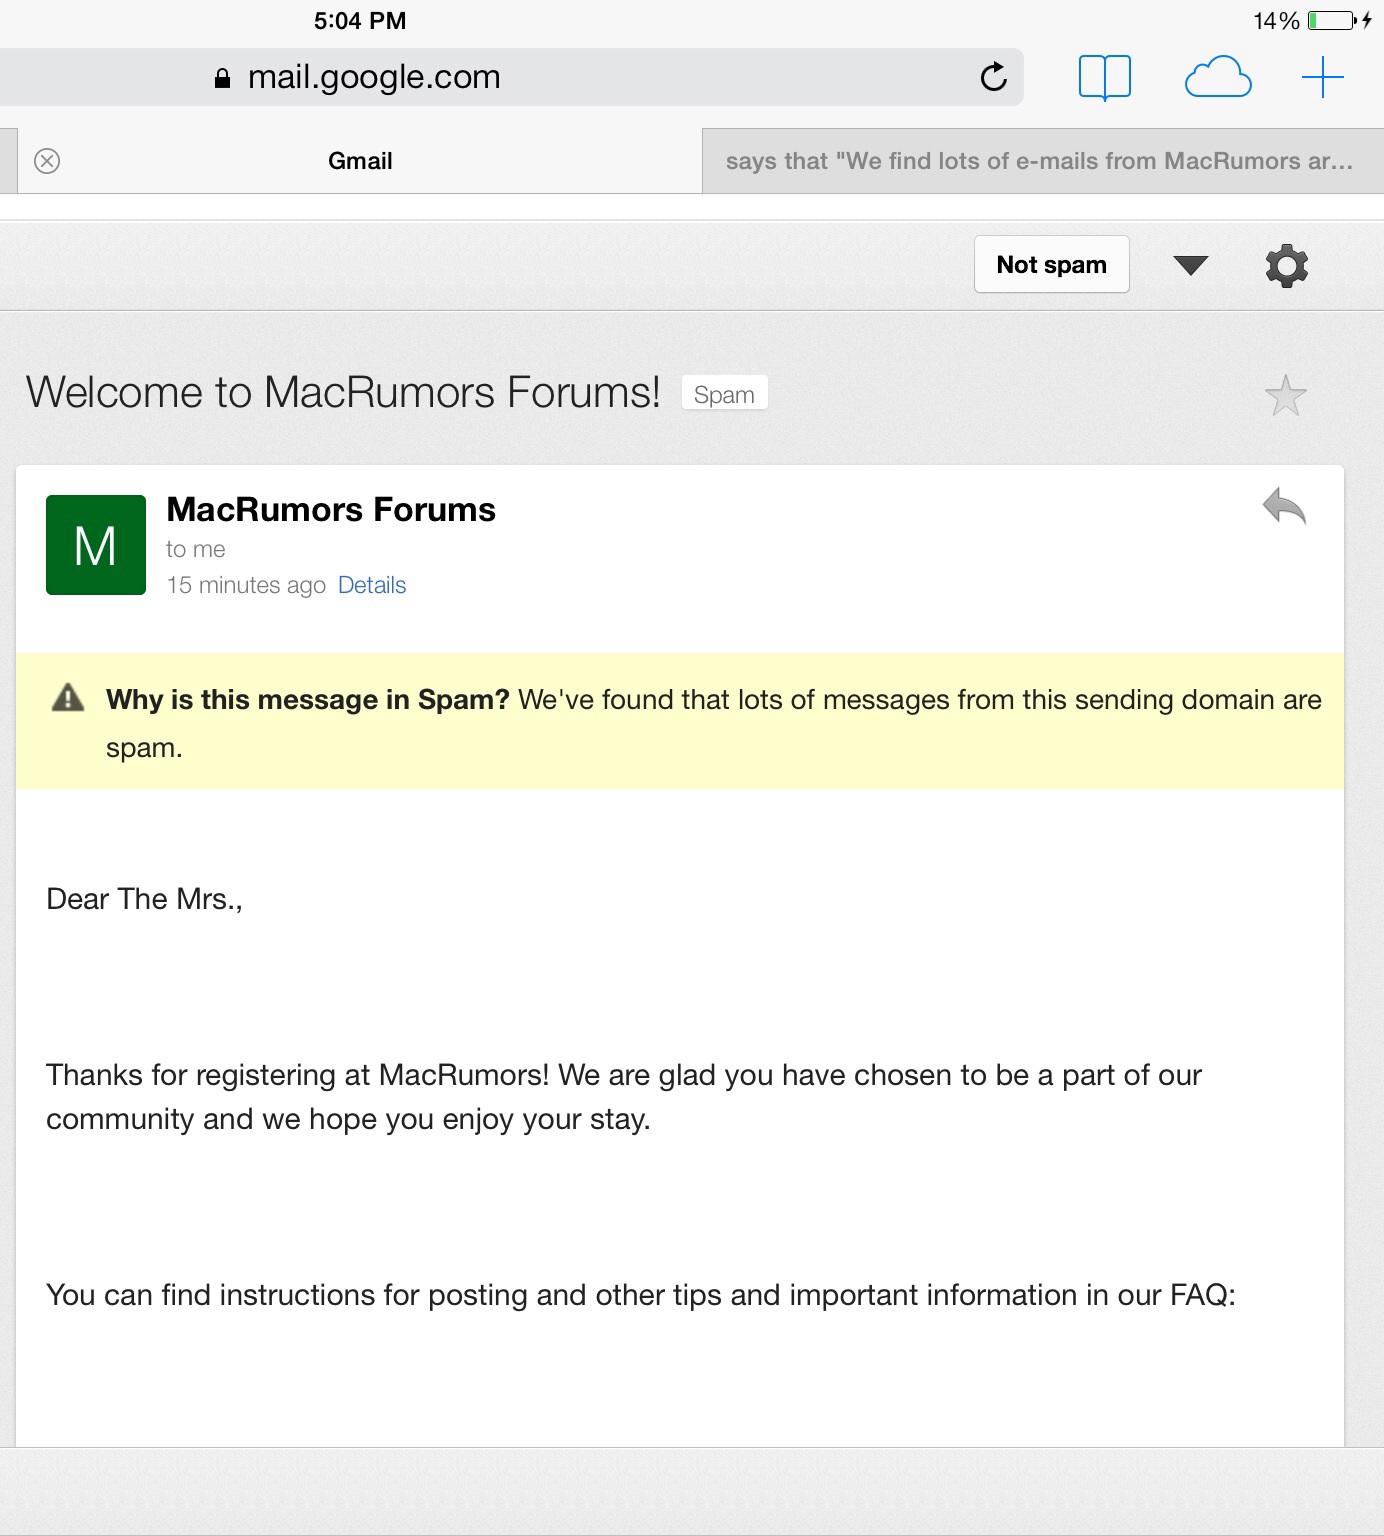Open iCloud tabs cloud icon
This screenshot has height=1536, width=1384.
click(x=1218, y=77)
